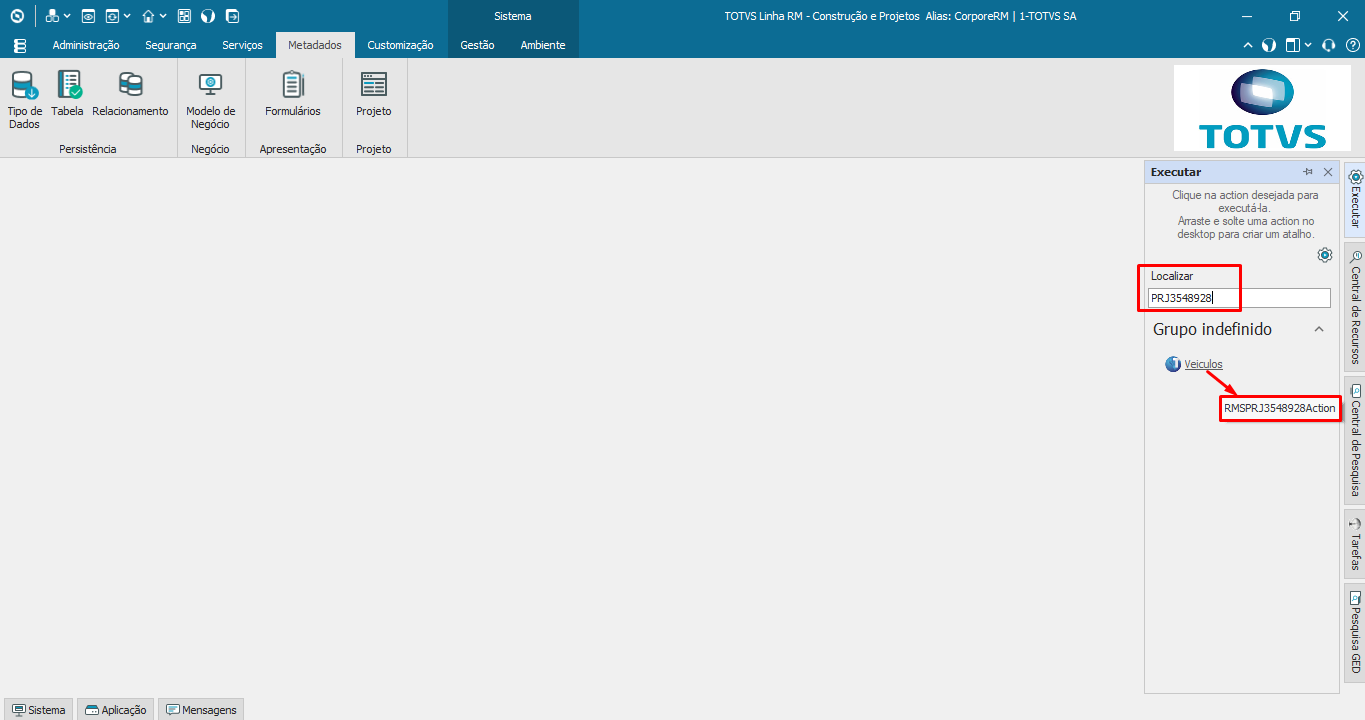Click the headset support icon

click(1329, 45)
